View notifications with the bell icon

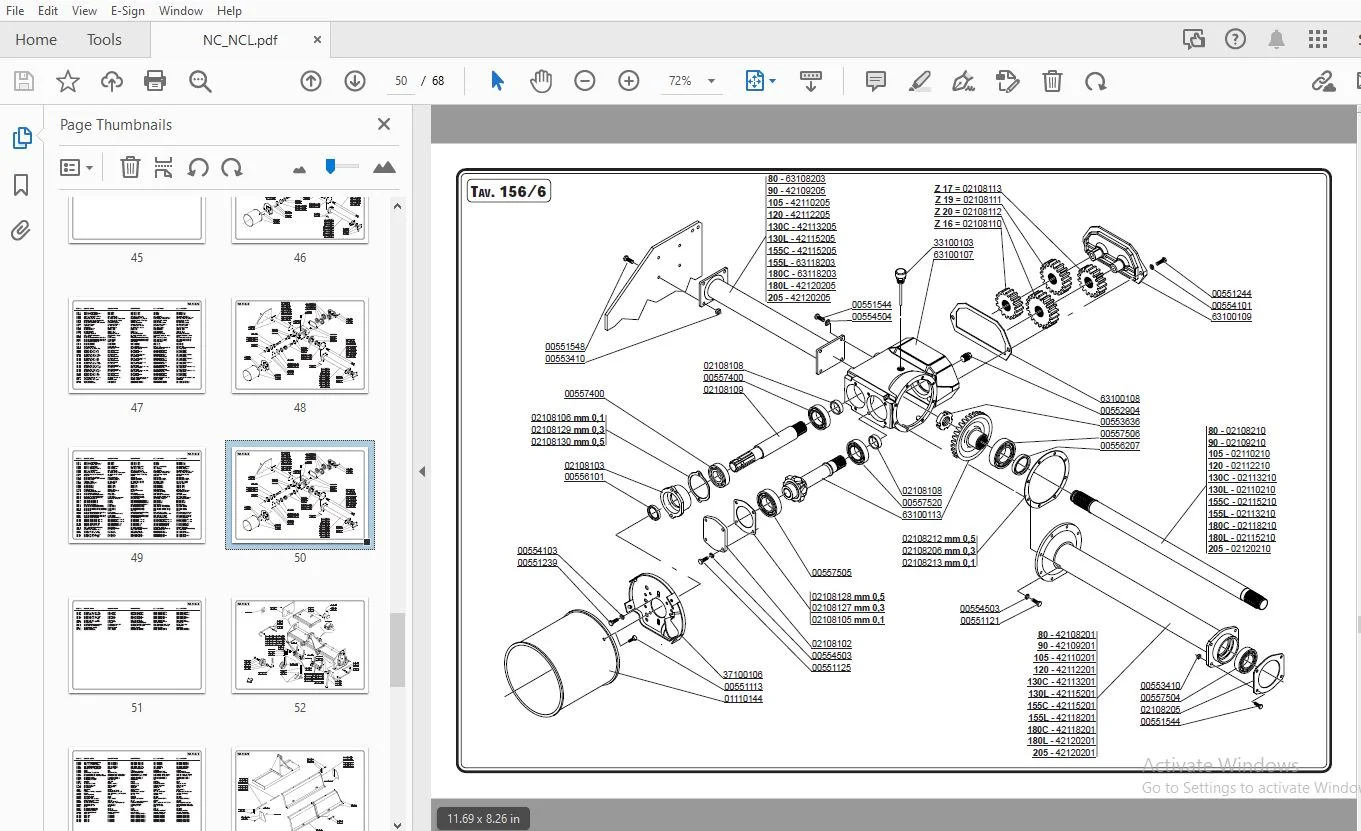click(1277, 40)
